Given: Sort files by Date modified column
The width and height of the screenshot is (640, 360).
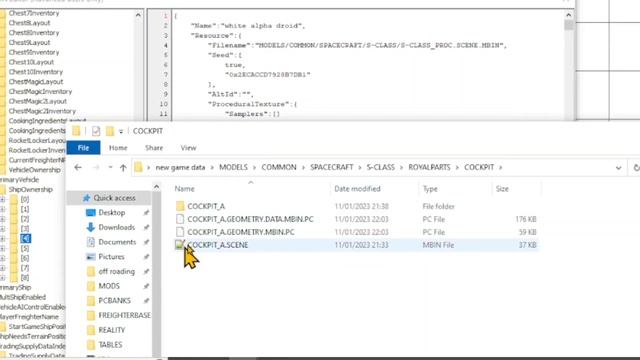Looking at the screenshot, I should (x=357, y=189).
